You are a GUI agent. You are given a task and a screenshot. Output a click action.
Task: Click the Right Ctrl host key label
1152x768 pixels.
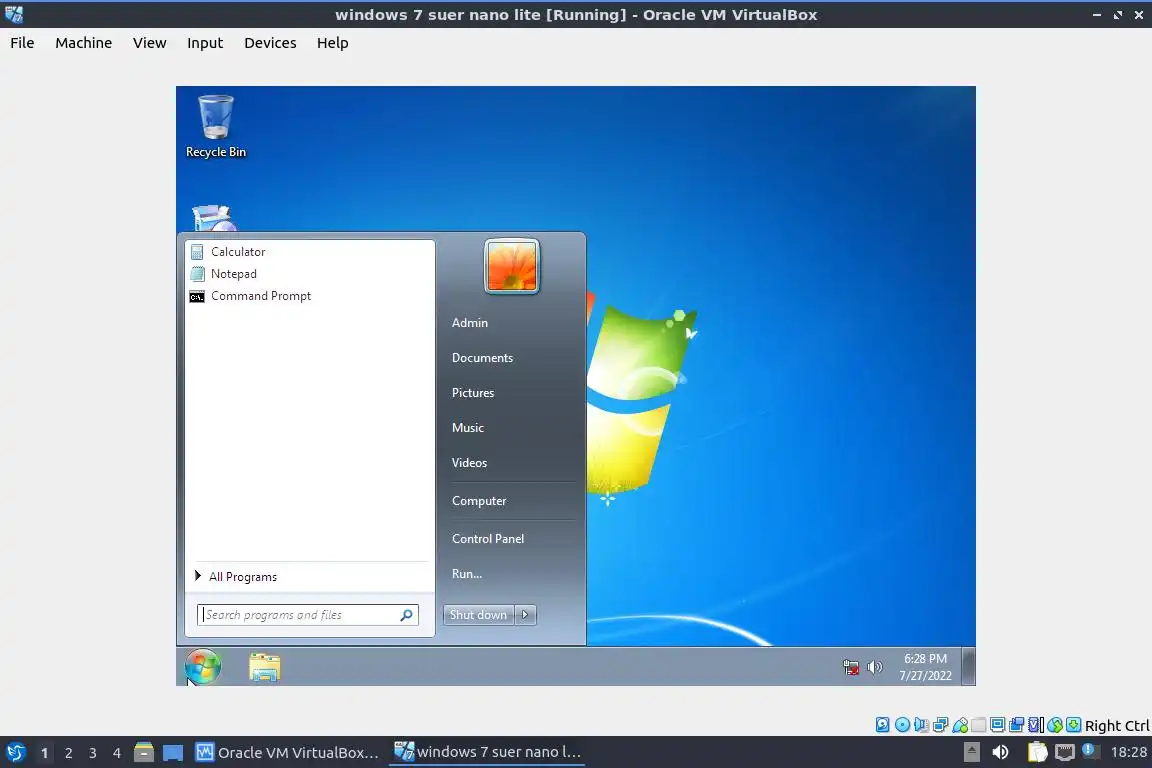point(1117,725)
